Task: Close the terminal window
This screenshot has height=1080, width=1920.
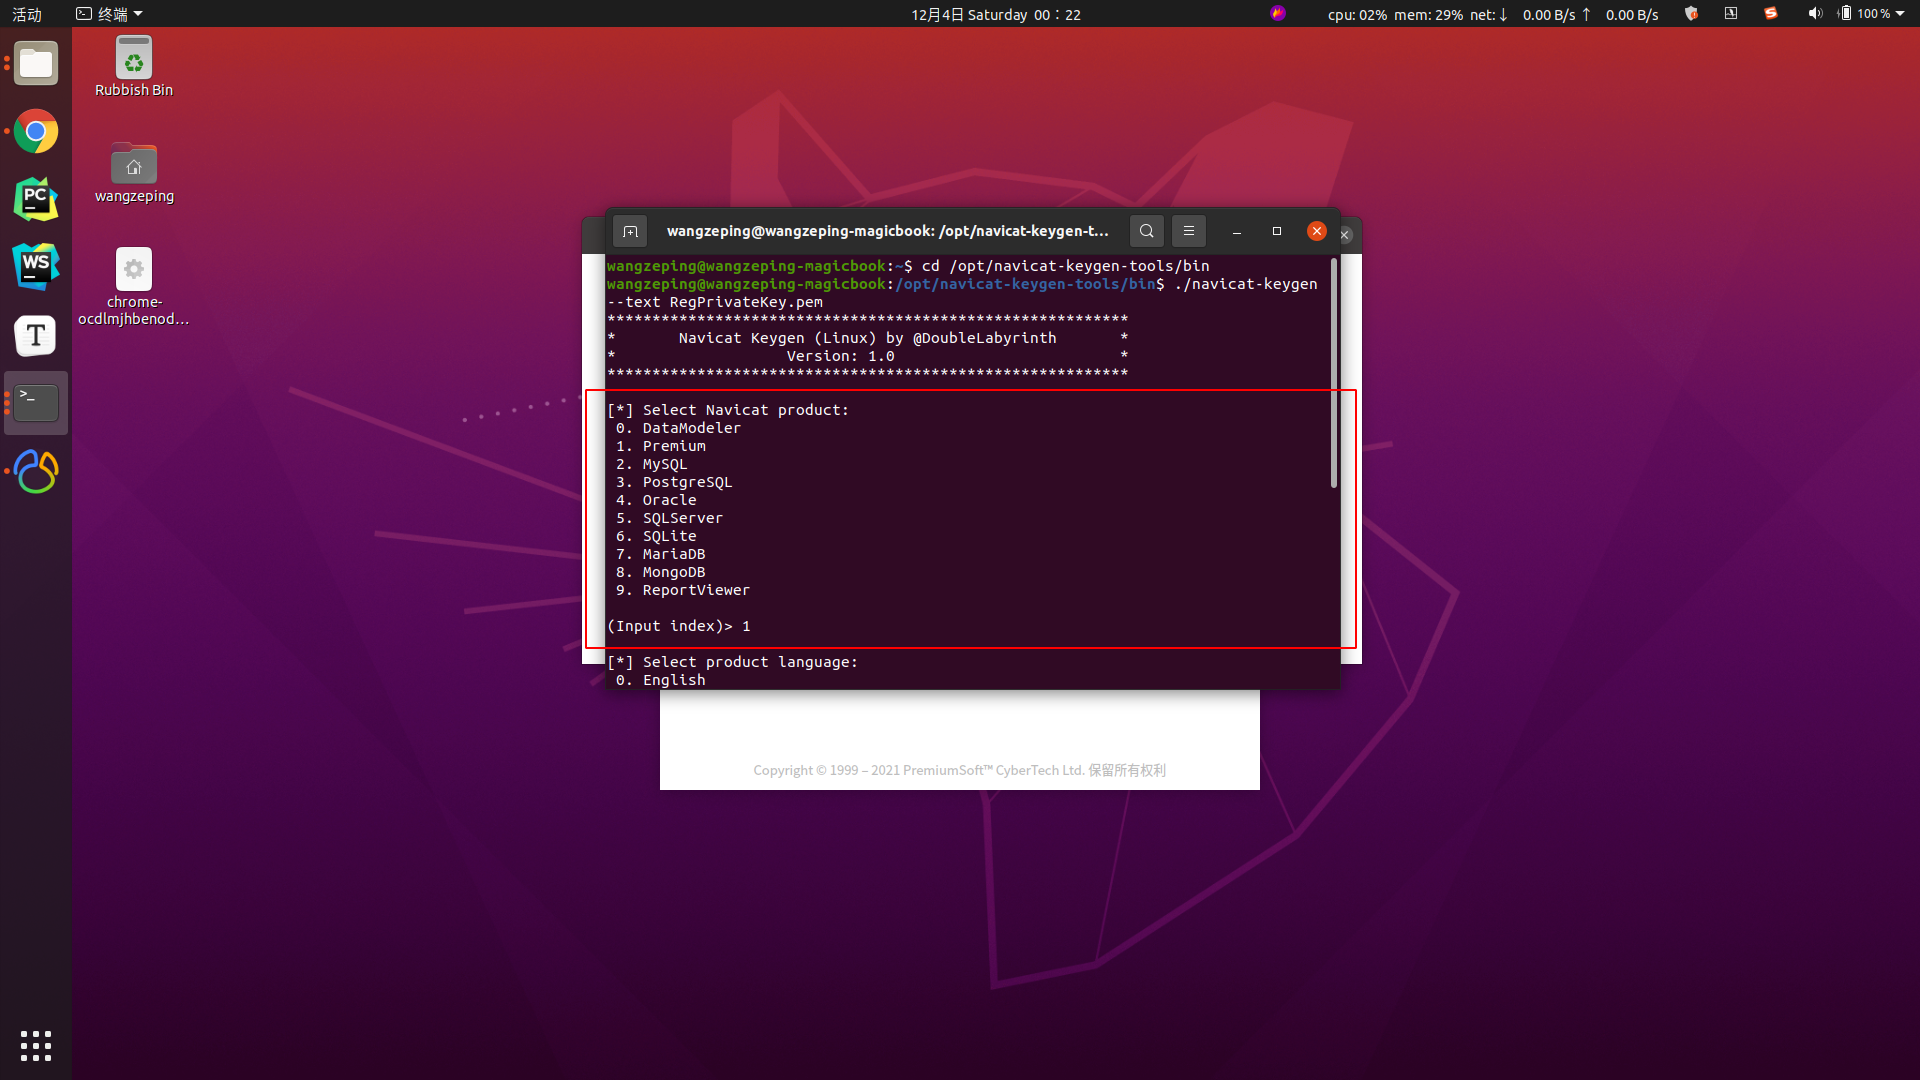Action: [x=1317, y=231]
